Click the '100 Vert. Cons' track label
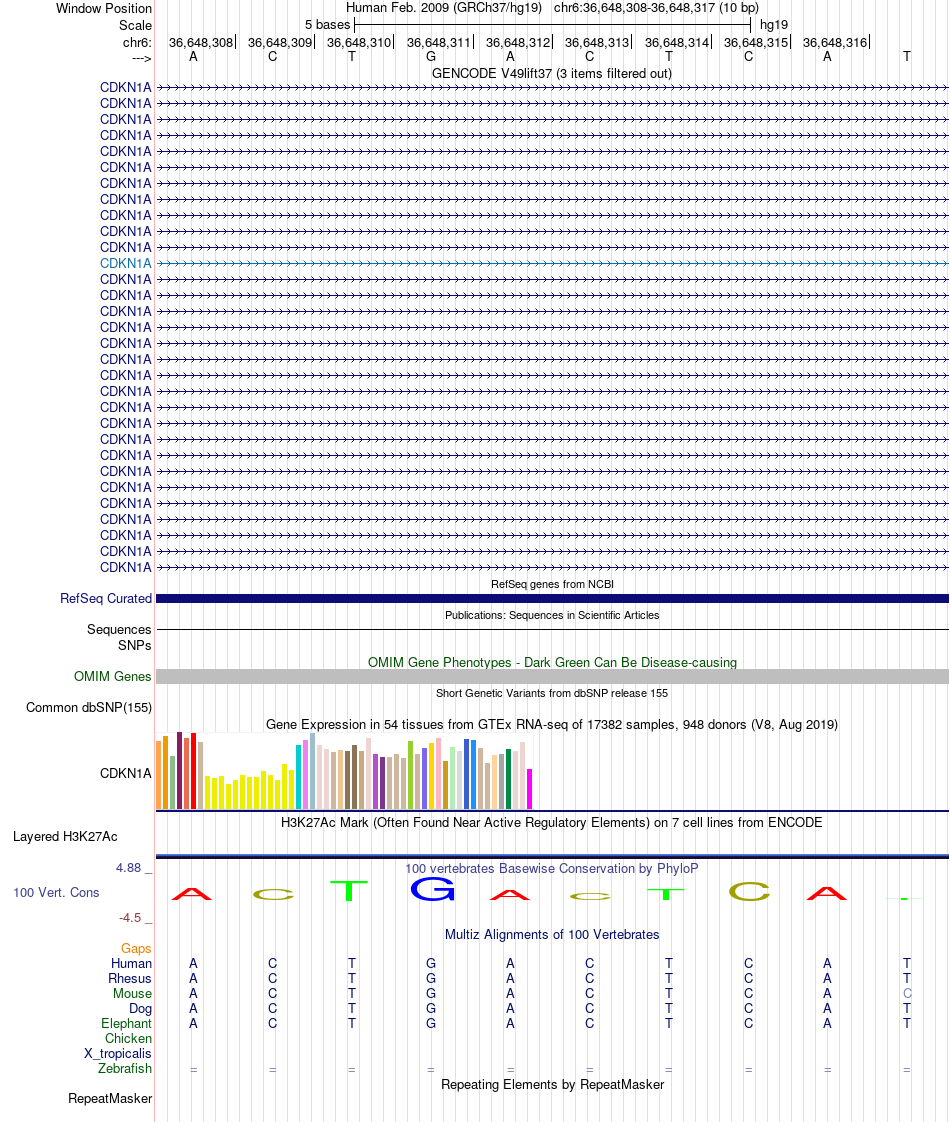Screen dimensions: 950x1122 (x=57, y=892)
